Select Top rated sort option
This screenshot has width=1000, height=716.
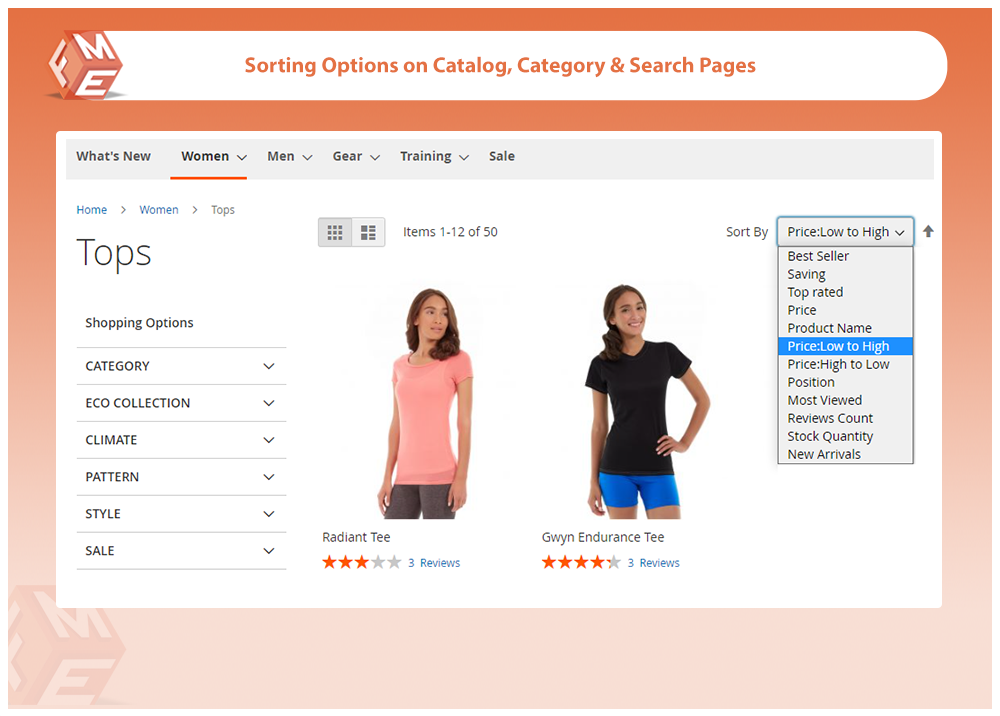(x=846, y=292)
